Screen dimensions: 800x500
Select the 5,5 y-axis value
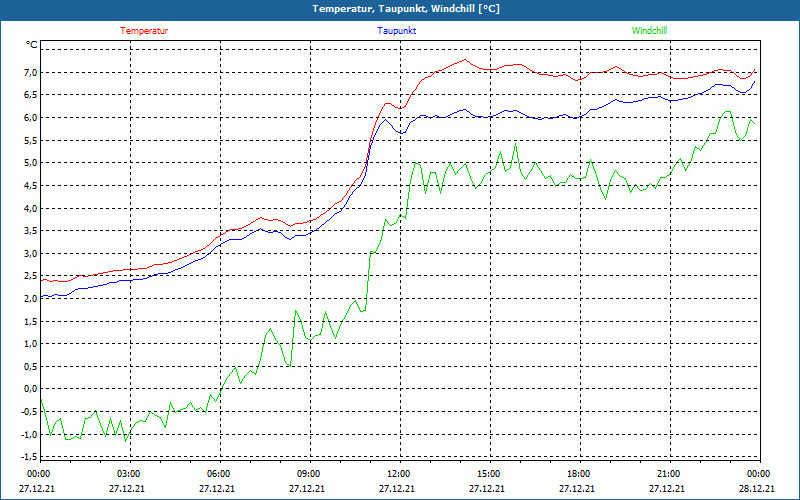31,140
